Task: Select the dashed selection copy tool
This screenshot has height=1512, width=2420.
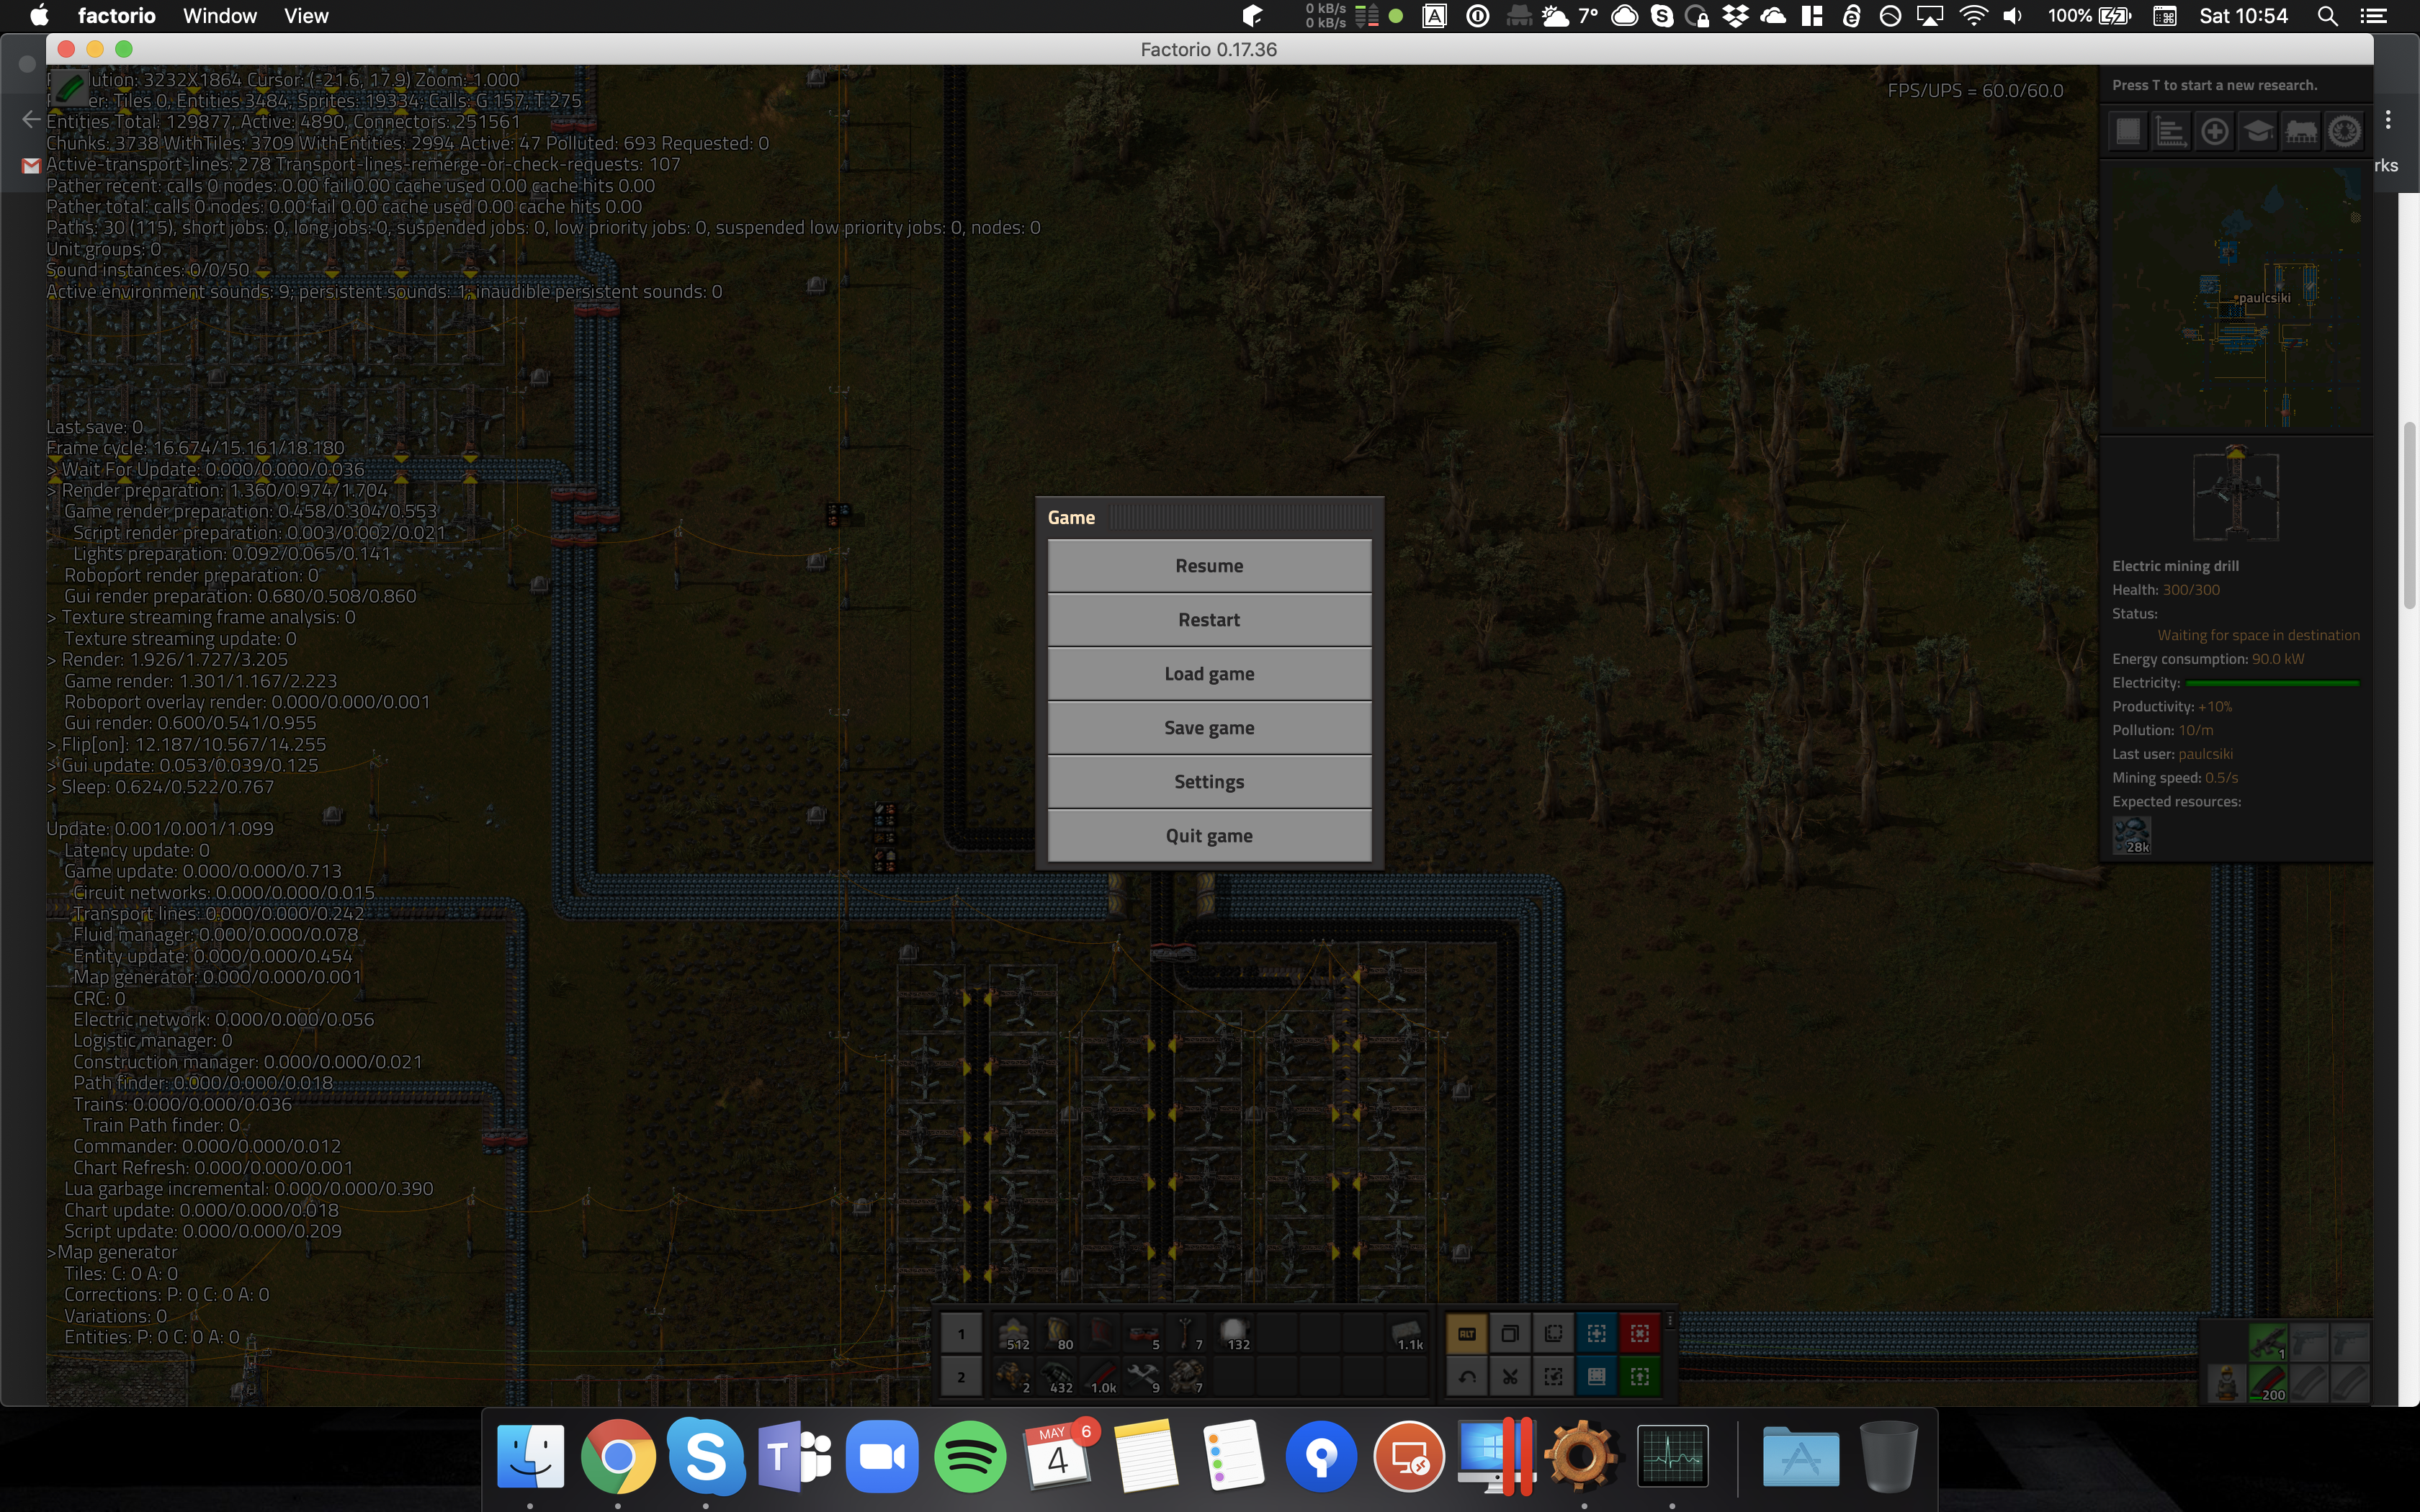Action: pos(1553,1334)
